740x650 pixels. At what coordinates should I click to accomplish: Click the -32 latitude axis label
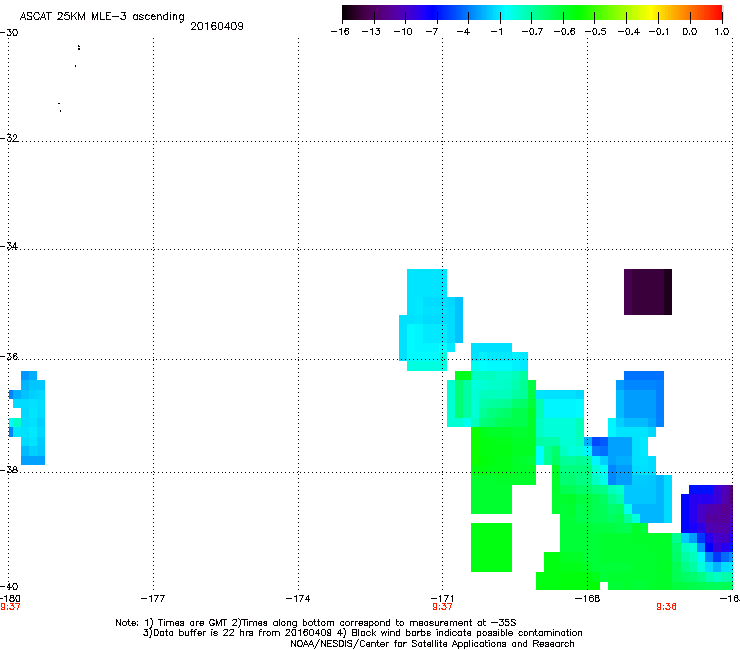click(9, 138)
